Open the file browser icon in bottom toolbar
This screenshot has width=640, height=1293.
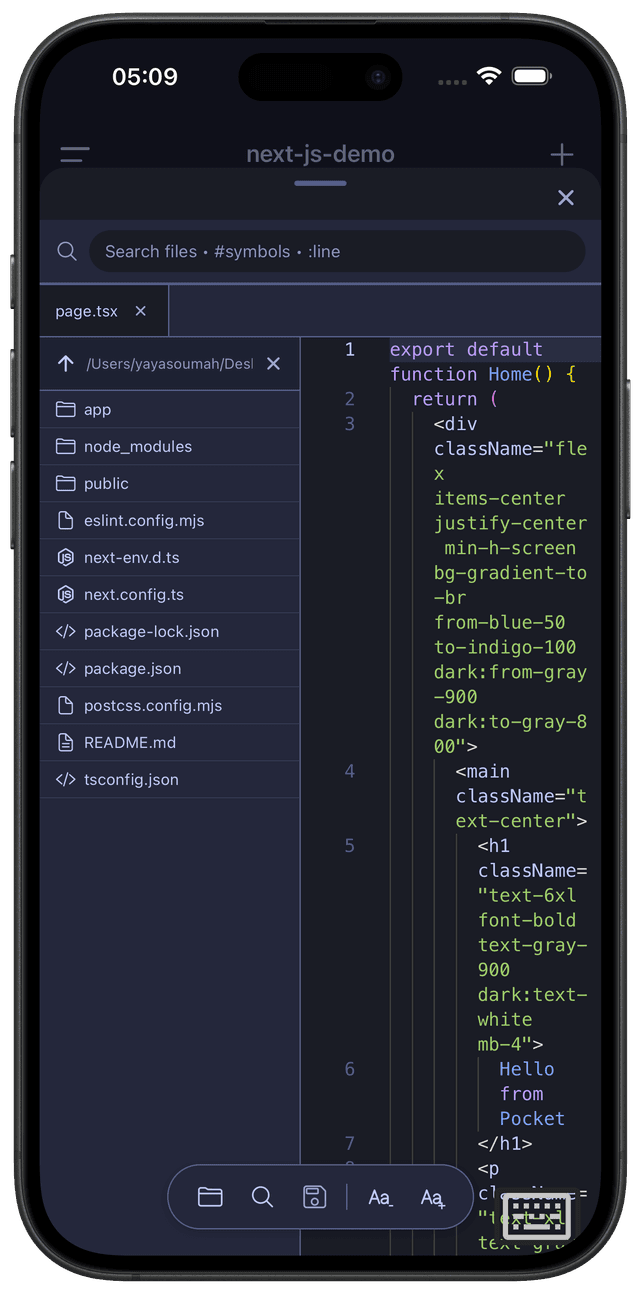[210, 1197]
